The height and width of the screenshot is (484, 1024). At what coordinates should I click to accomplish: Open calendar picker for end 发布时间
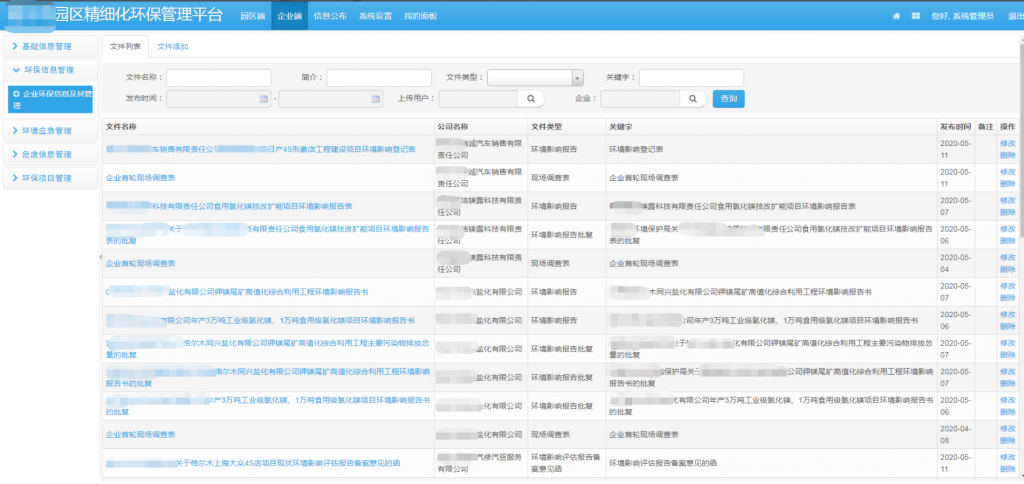(x=376, y=98)
